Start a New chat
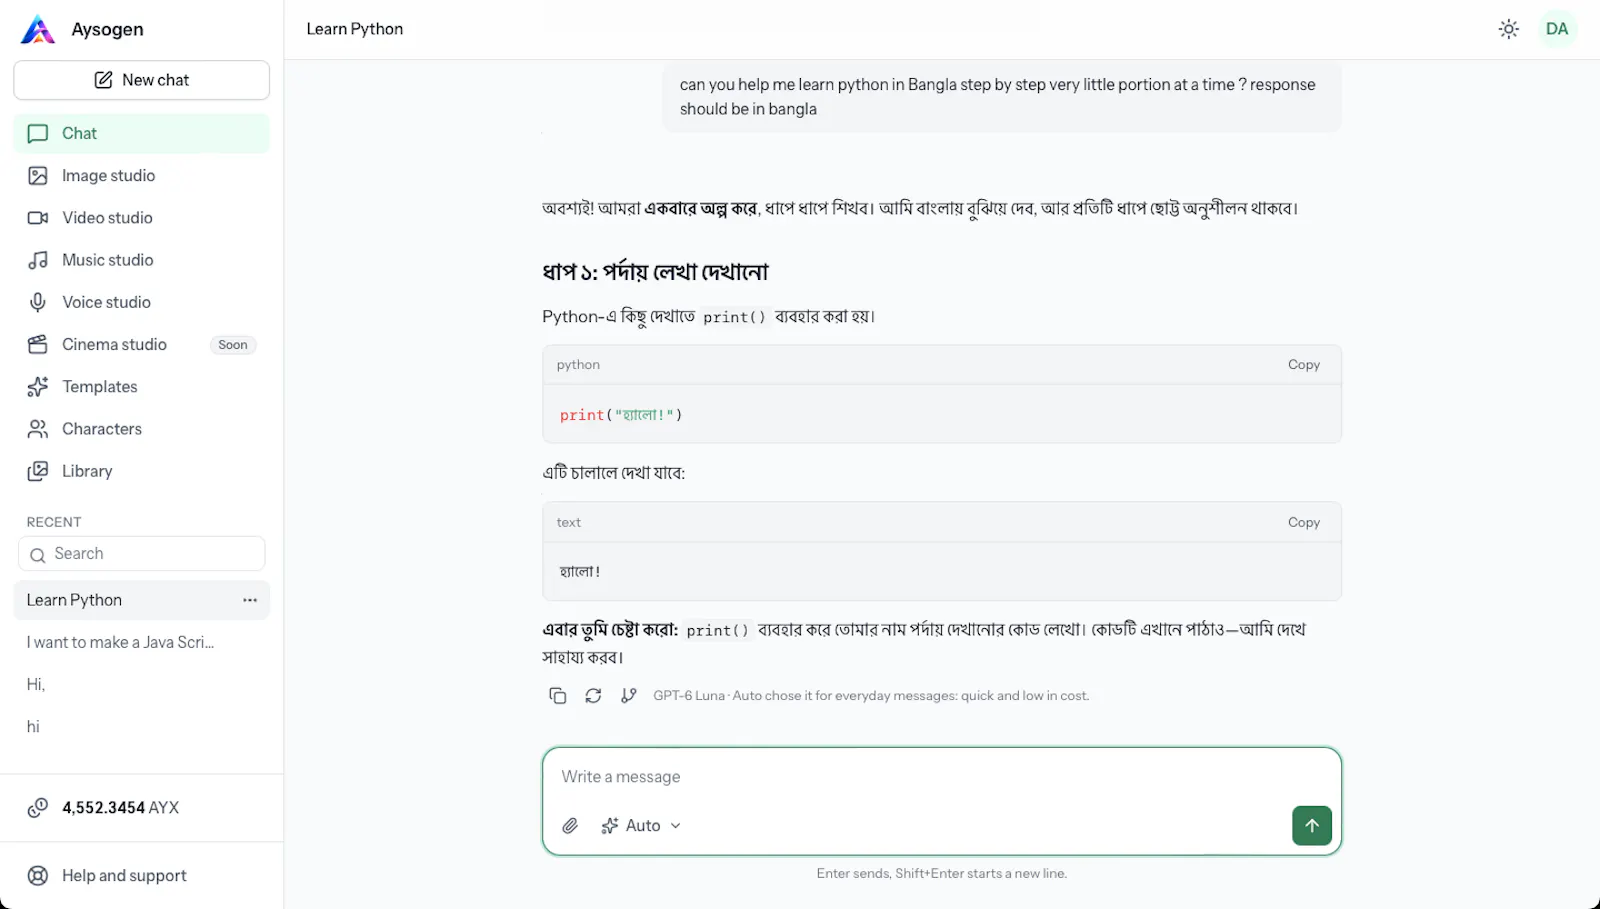 [x=141, y=80]
